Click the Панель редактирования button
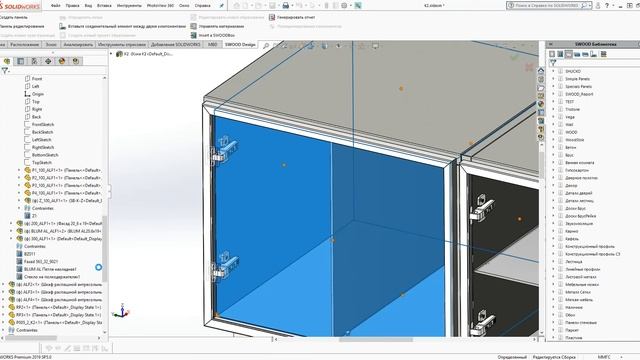The height and width of the screenshot is (360, 640). [x=22, y=26]
